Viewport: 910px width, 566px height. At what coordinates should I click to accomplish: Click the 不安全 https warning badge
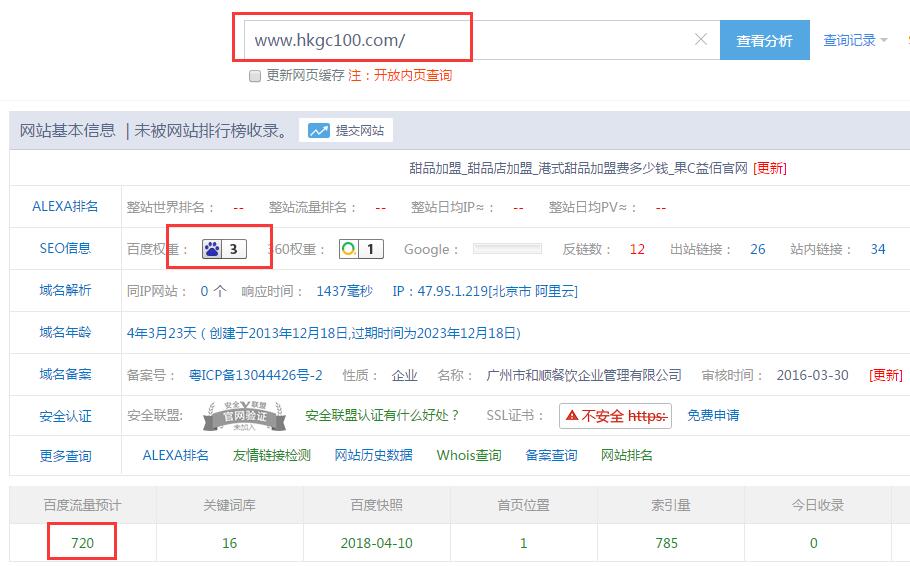coord(615,416)
